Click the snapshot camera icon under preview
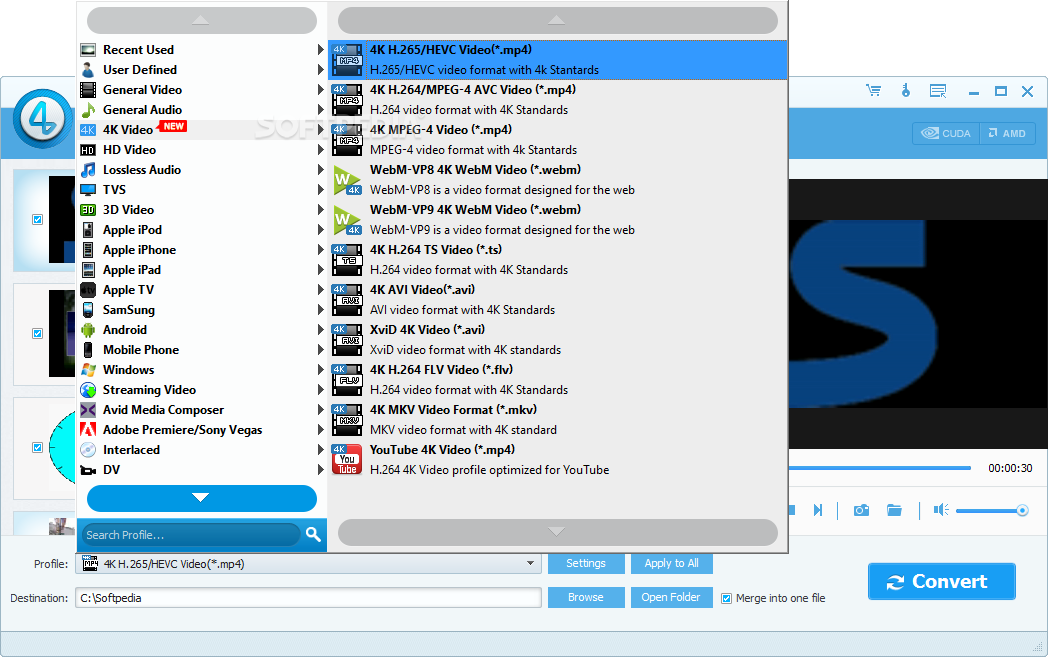The image size is (1048, 657). tap(862, 511)
